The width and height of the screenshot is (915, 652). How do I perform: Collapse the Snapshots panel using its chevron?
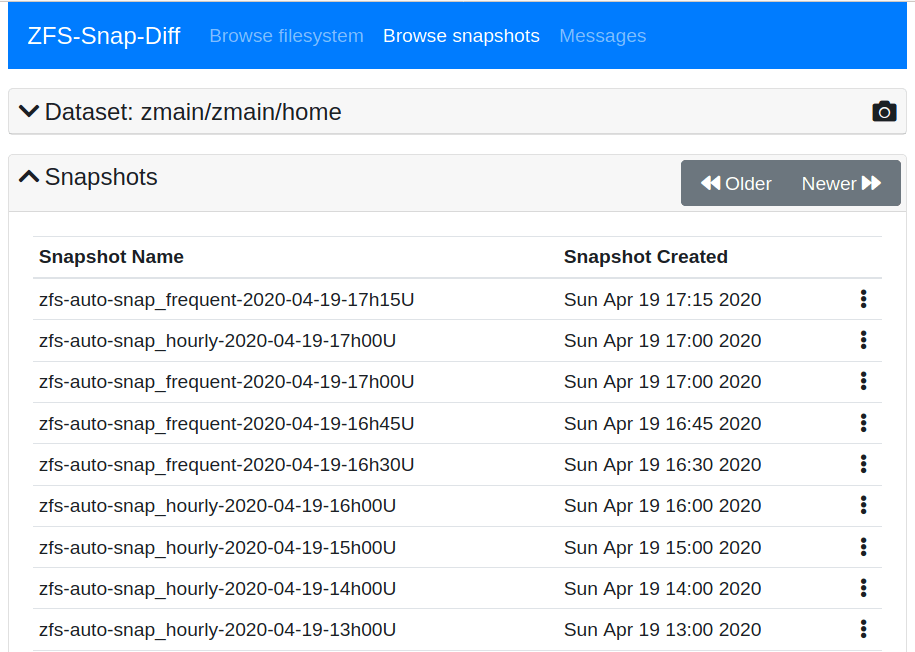tap(28, 176)
